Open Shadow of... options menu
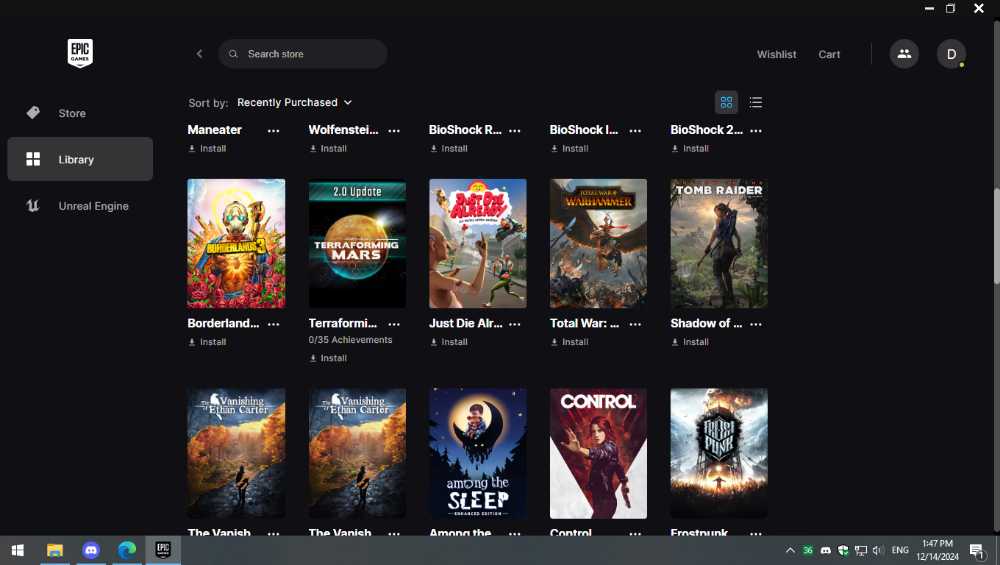The height and width of the screenshot is (565, 1000). 756,324
